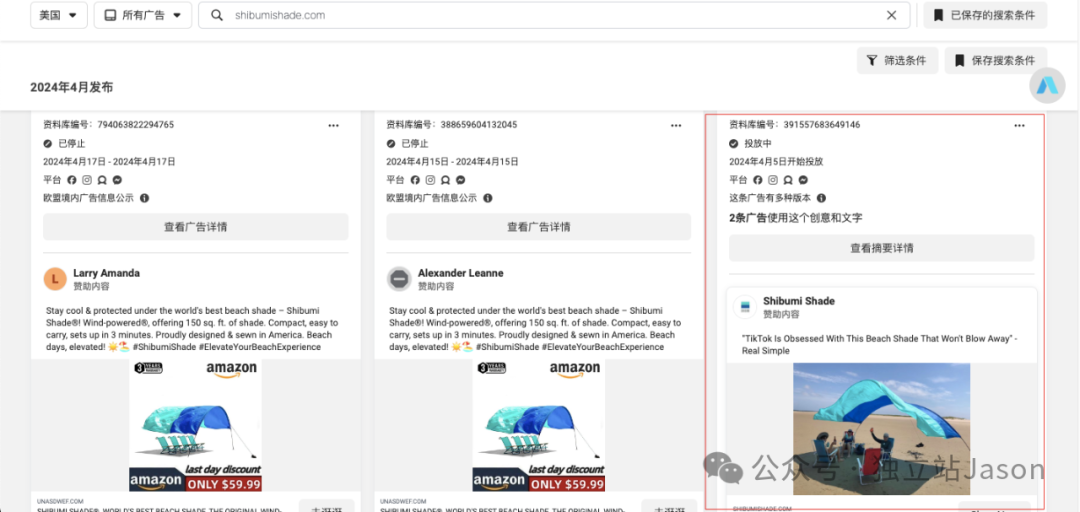The image size is (1080, 512).
Task: Select the ad copy under Alexander Leanne
Action: click(x=535, y=329)
